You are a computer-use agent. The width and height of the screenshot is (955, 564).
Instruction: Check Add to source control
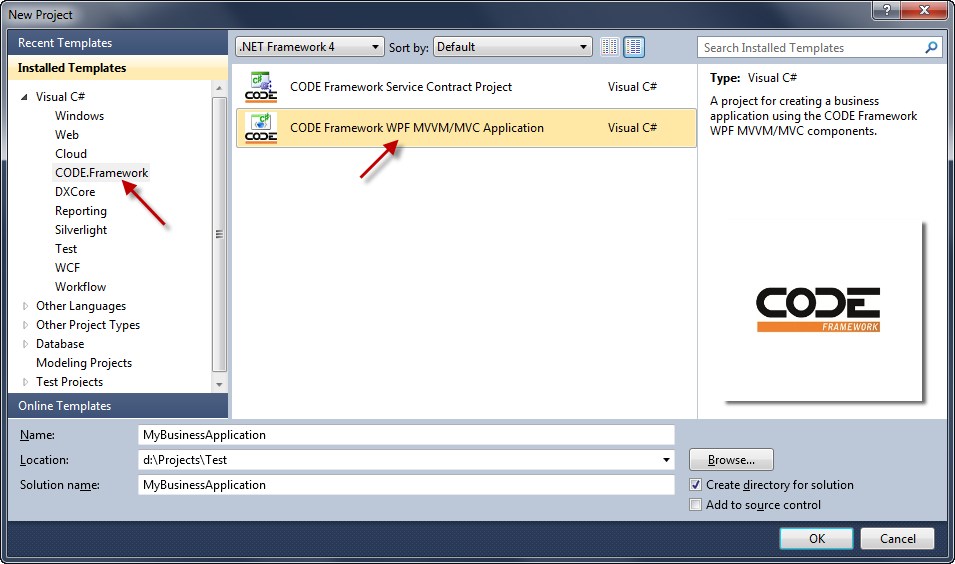[696, 505]
